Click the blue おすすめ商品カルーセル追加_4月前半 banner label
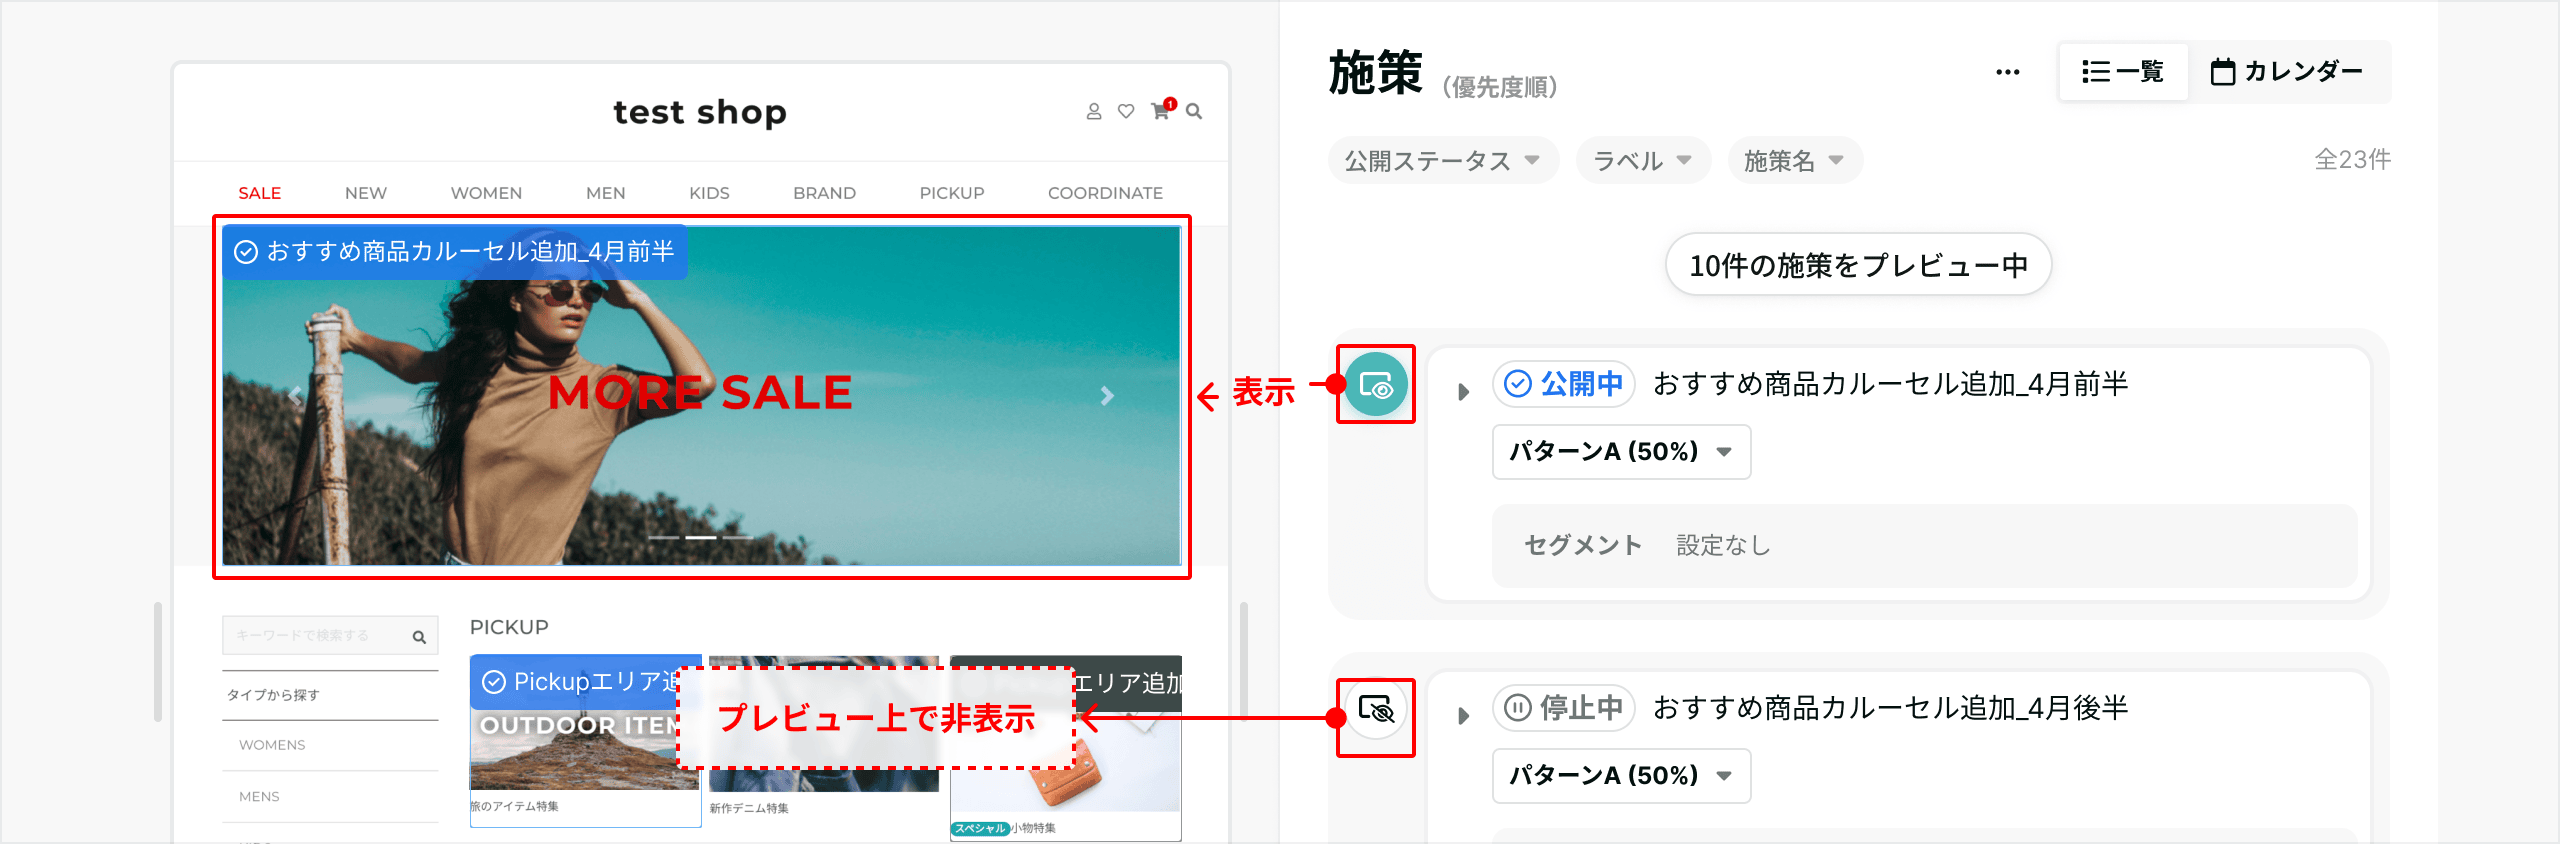2560x844 pixels. 455,251
